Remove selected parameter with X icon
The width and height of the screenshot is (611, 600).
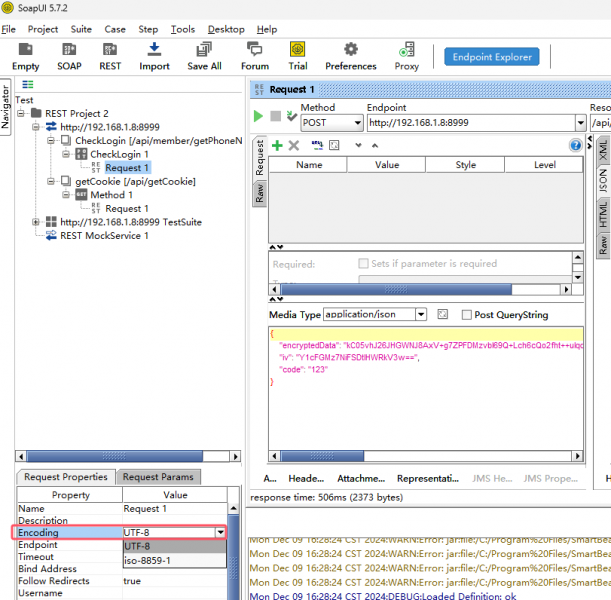point(294,146)
